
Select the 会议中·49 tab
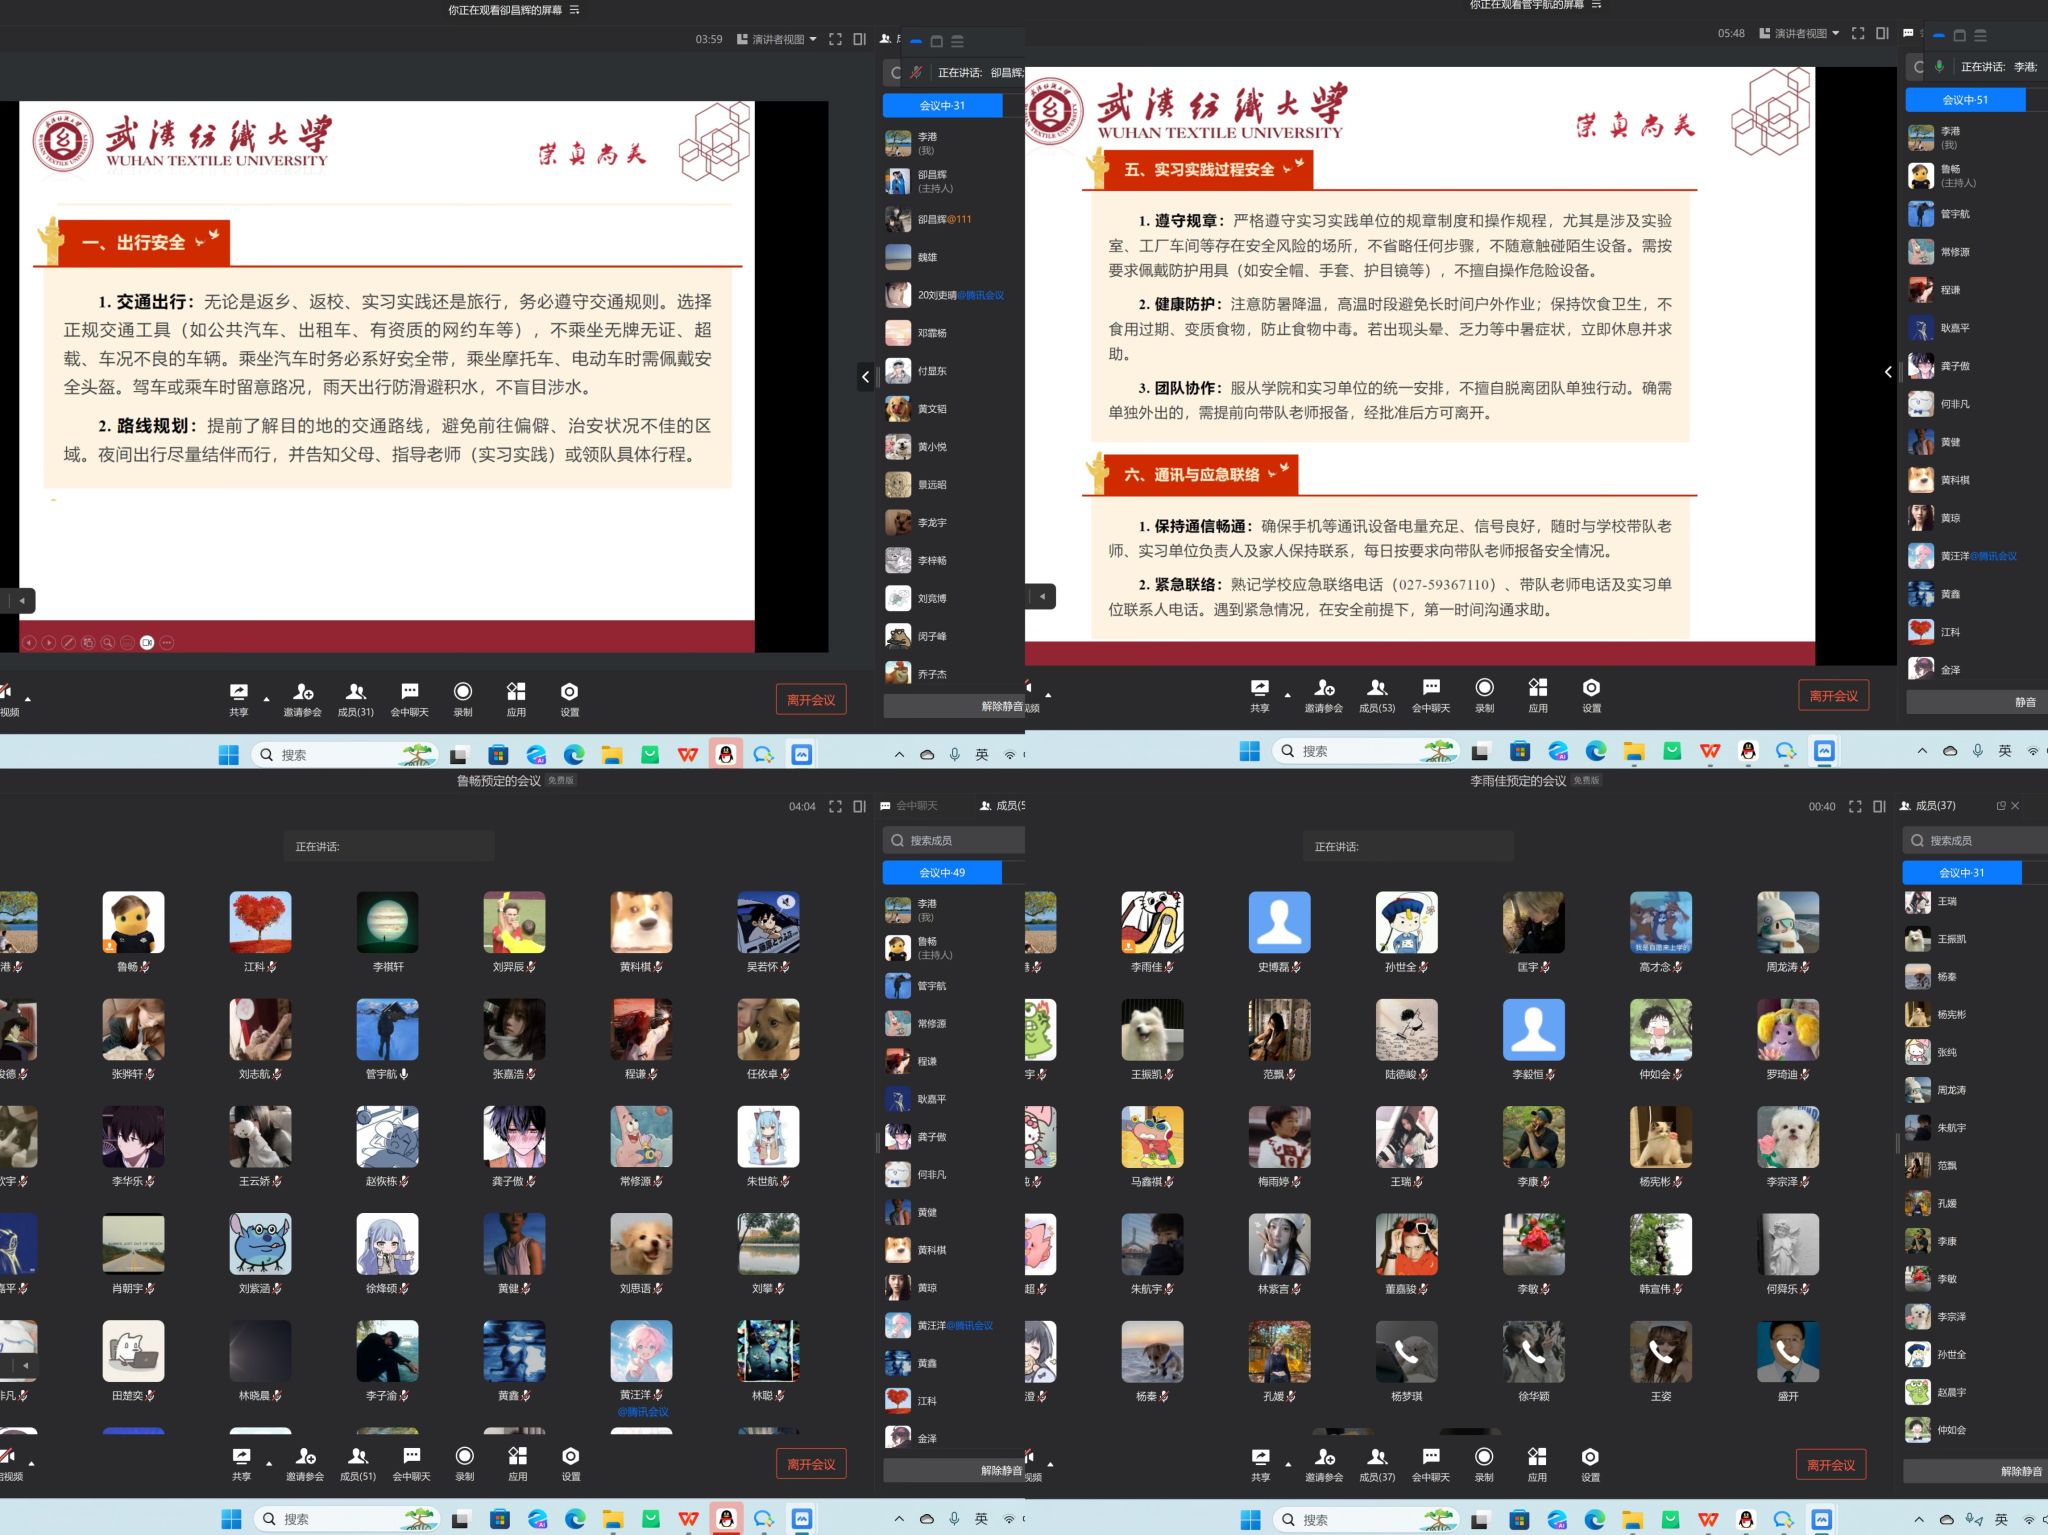tap(942, 873)
